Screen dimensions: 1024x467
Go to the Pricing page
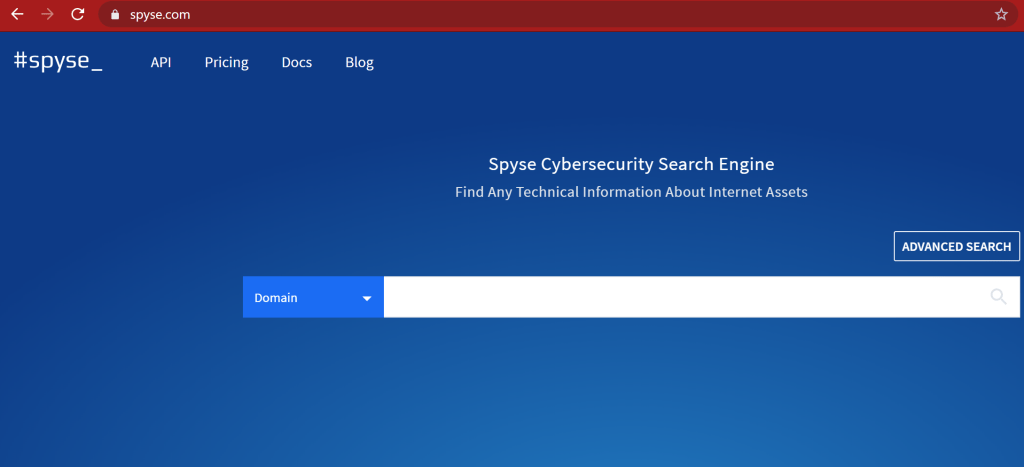point(226,62)
